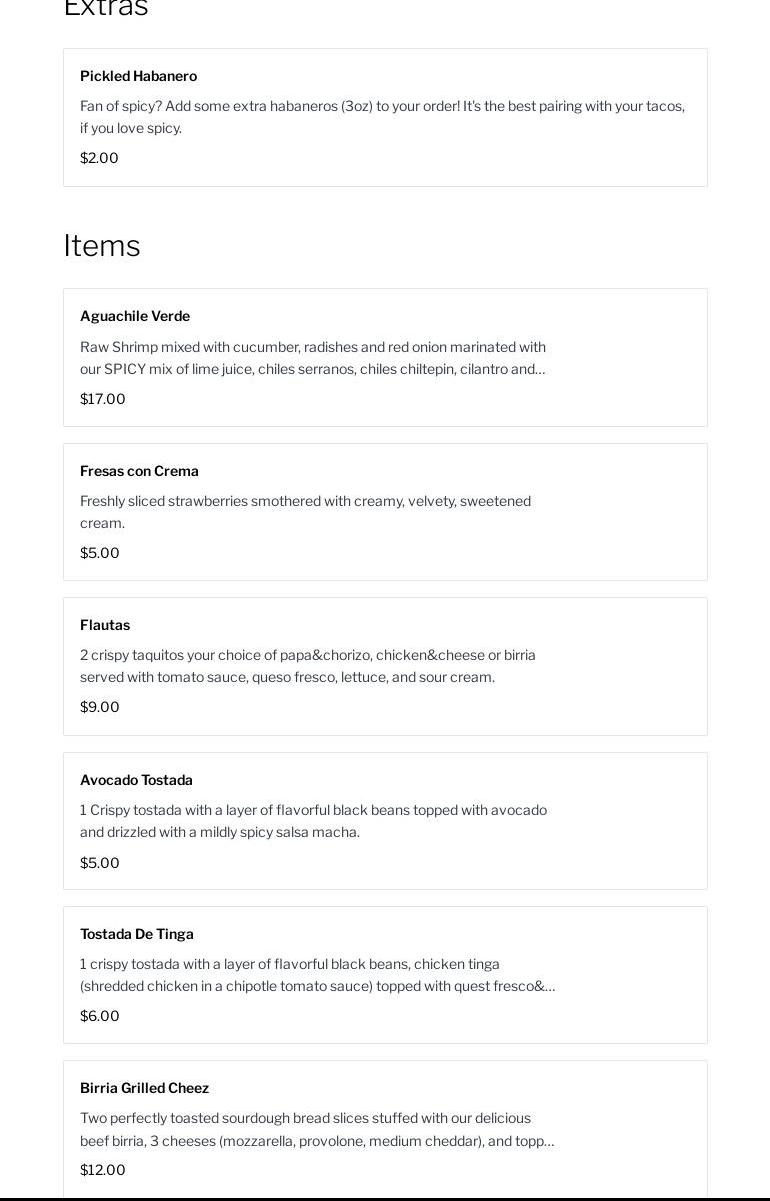
Task: Click the $12.00 price on Birria Grilled Cheez
Action: (103, 1170)
